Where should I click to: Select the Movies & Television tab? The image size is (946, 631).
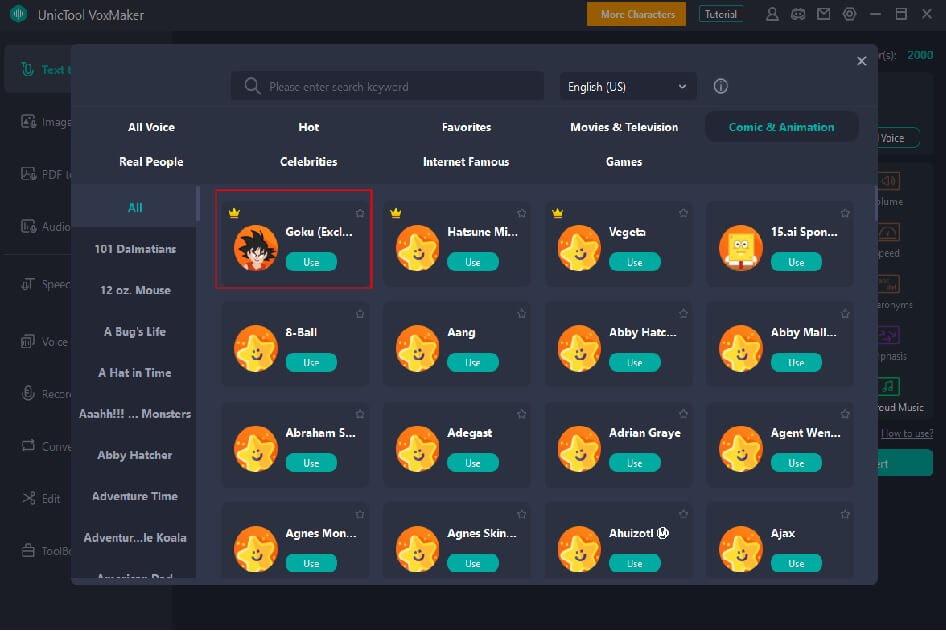[624, 127]
